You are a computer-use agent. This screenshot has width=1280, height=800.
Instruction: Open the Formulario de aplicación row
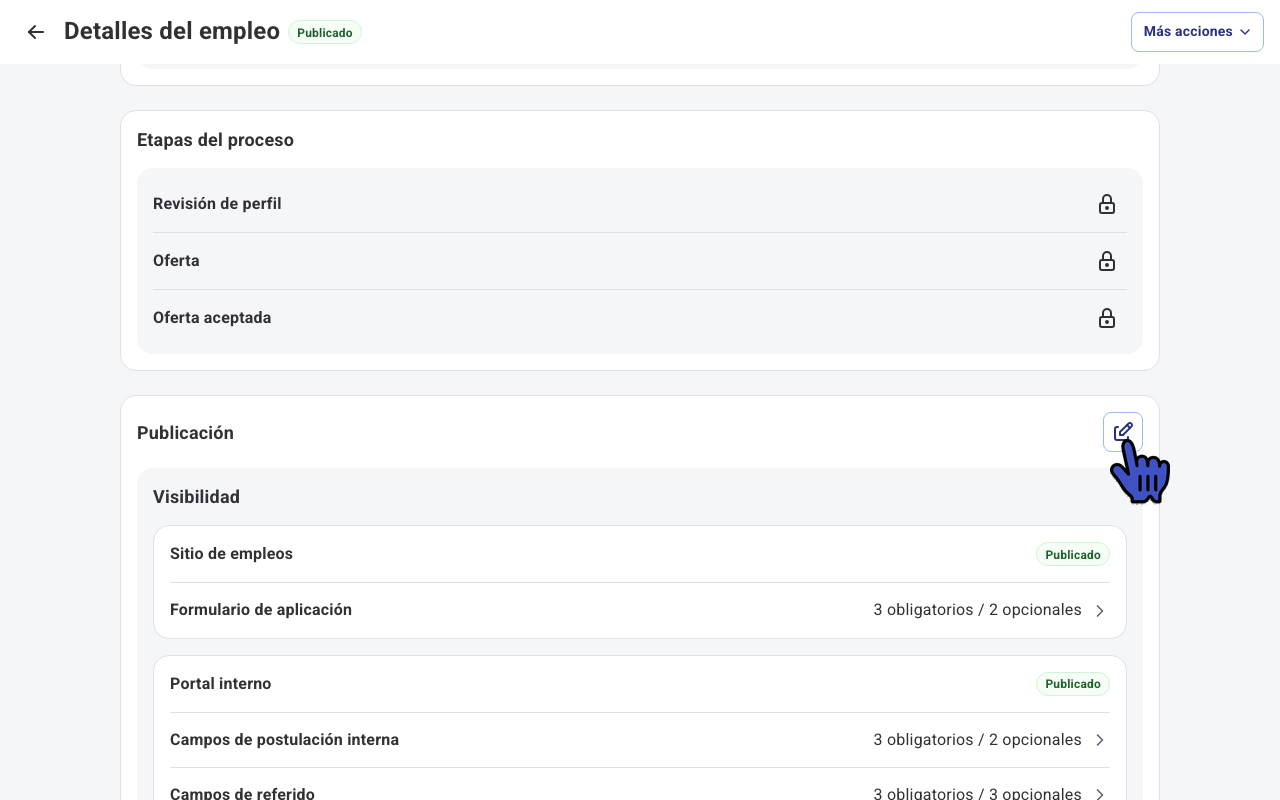(640, 610)
